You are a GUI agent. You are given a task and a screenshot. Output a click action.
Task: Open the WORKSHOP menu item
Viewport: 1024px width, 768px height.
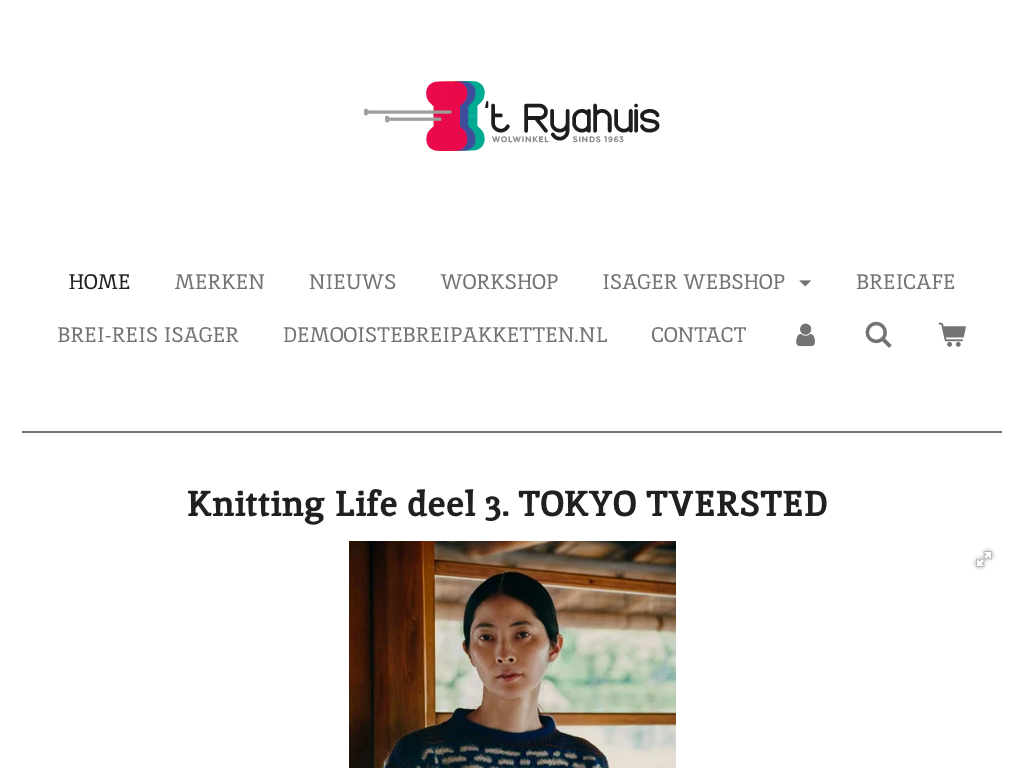point(499,281)
